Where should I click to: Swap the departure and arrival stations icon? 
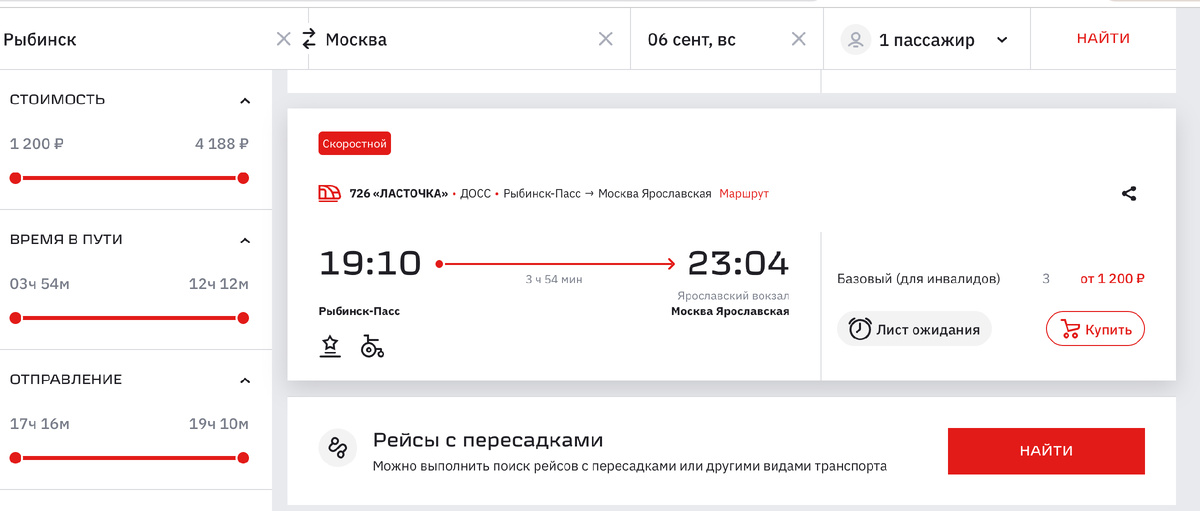308,39
